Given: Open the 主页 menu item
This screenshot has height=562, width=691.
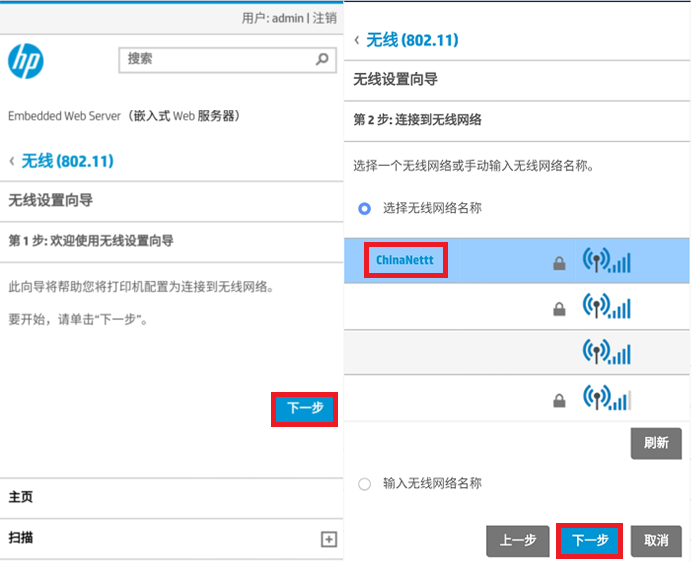Looking at the screenshot, I should click(x=21, y=497).
